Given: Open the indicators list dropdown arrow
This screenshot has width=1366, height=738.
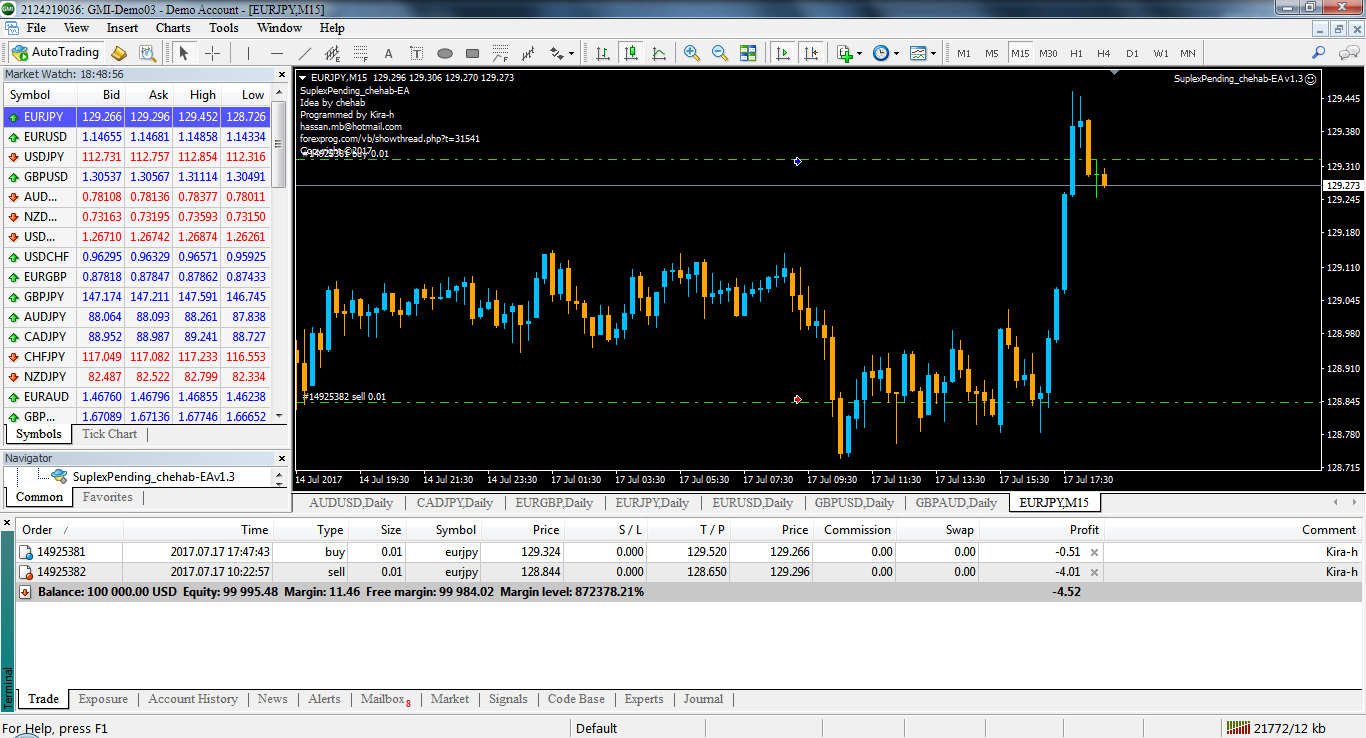Looking at the screenshot, I should click(859, 53).
